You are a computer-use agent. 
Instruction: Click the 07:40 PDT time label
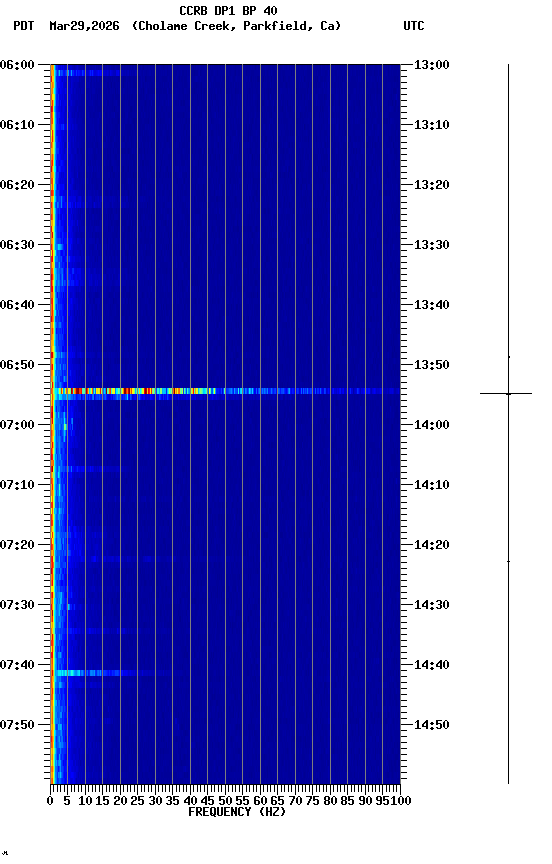(17, 666)
